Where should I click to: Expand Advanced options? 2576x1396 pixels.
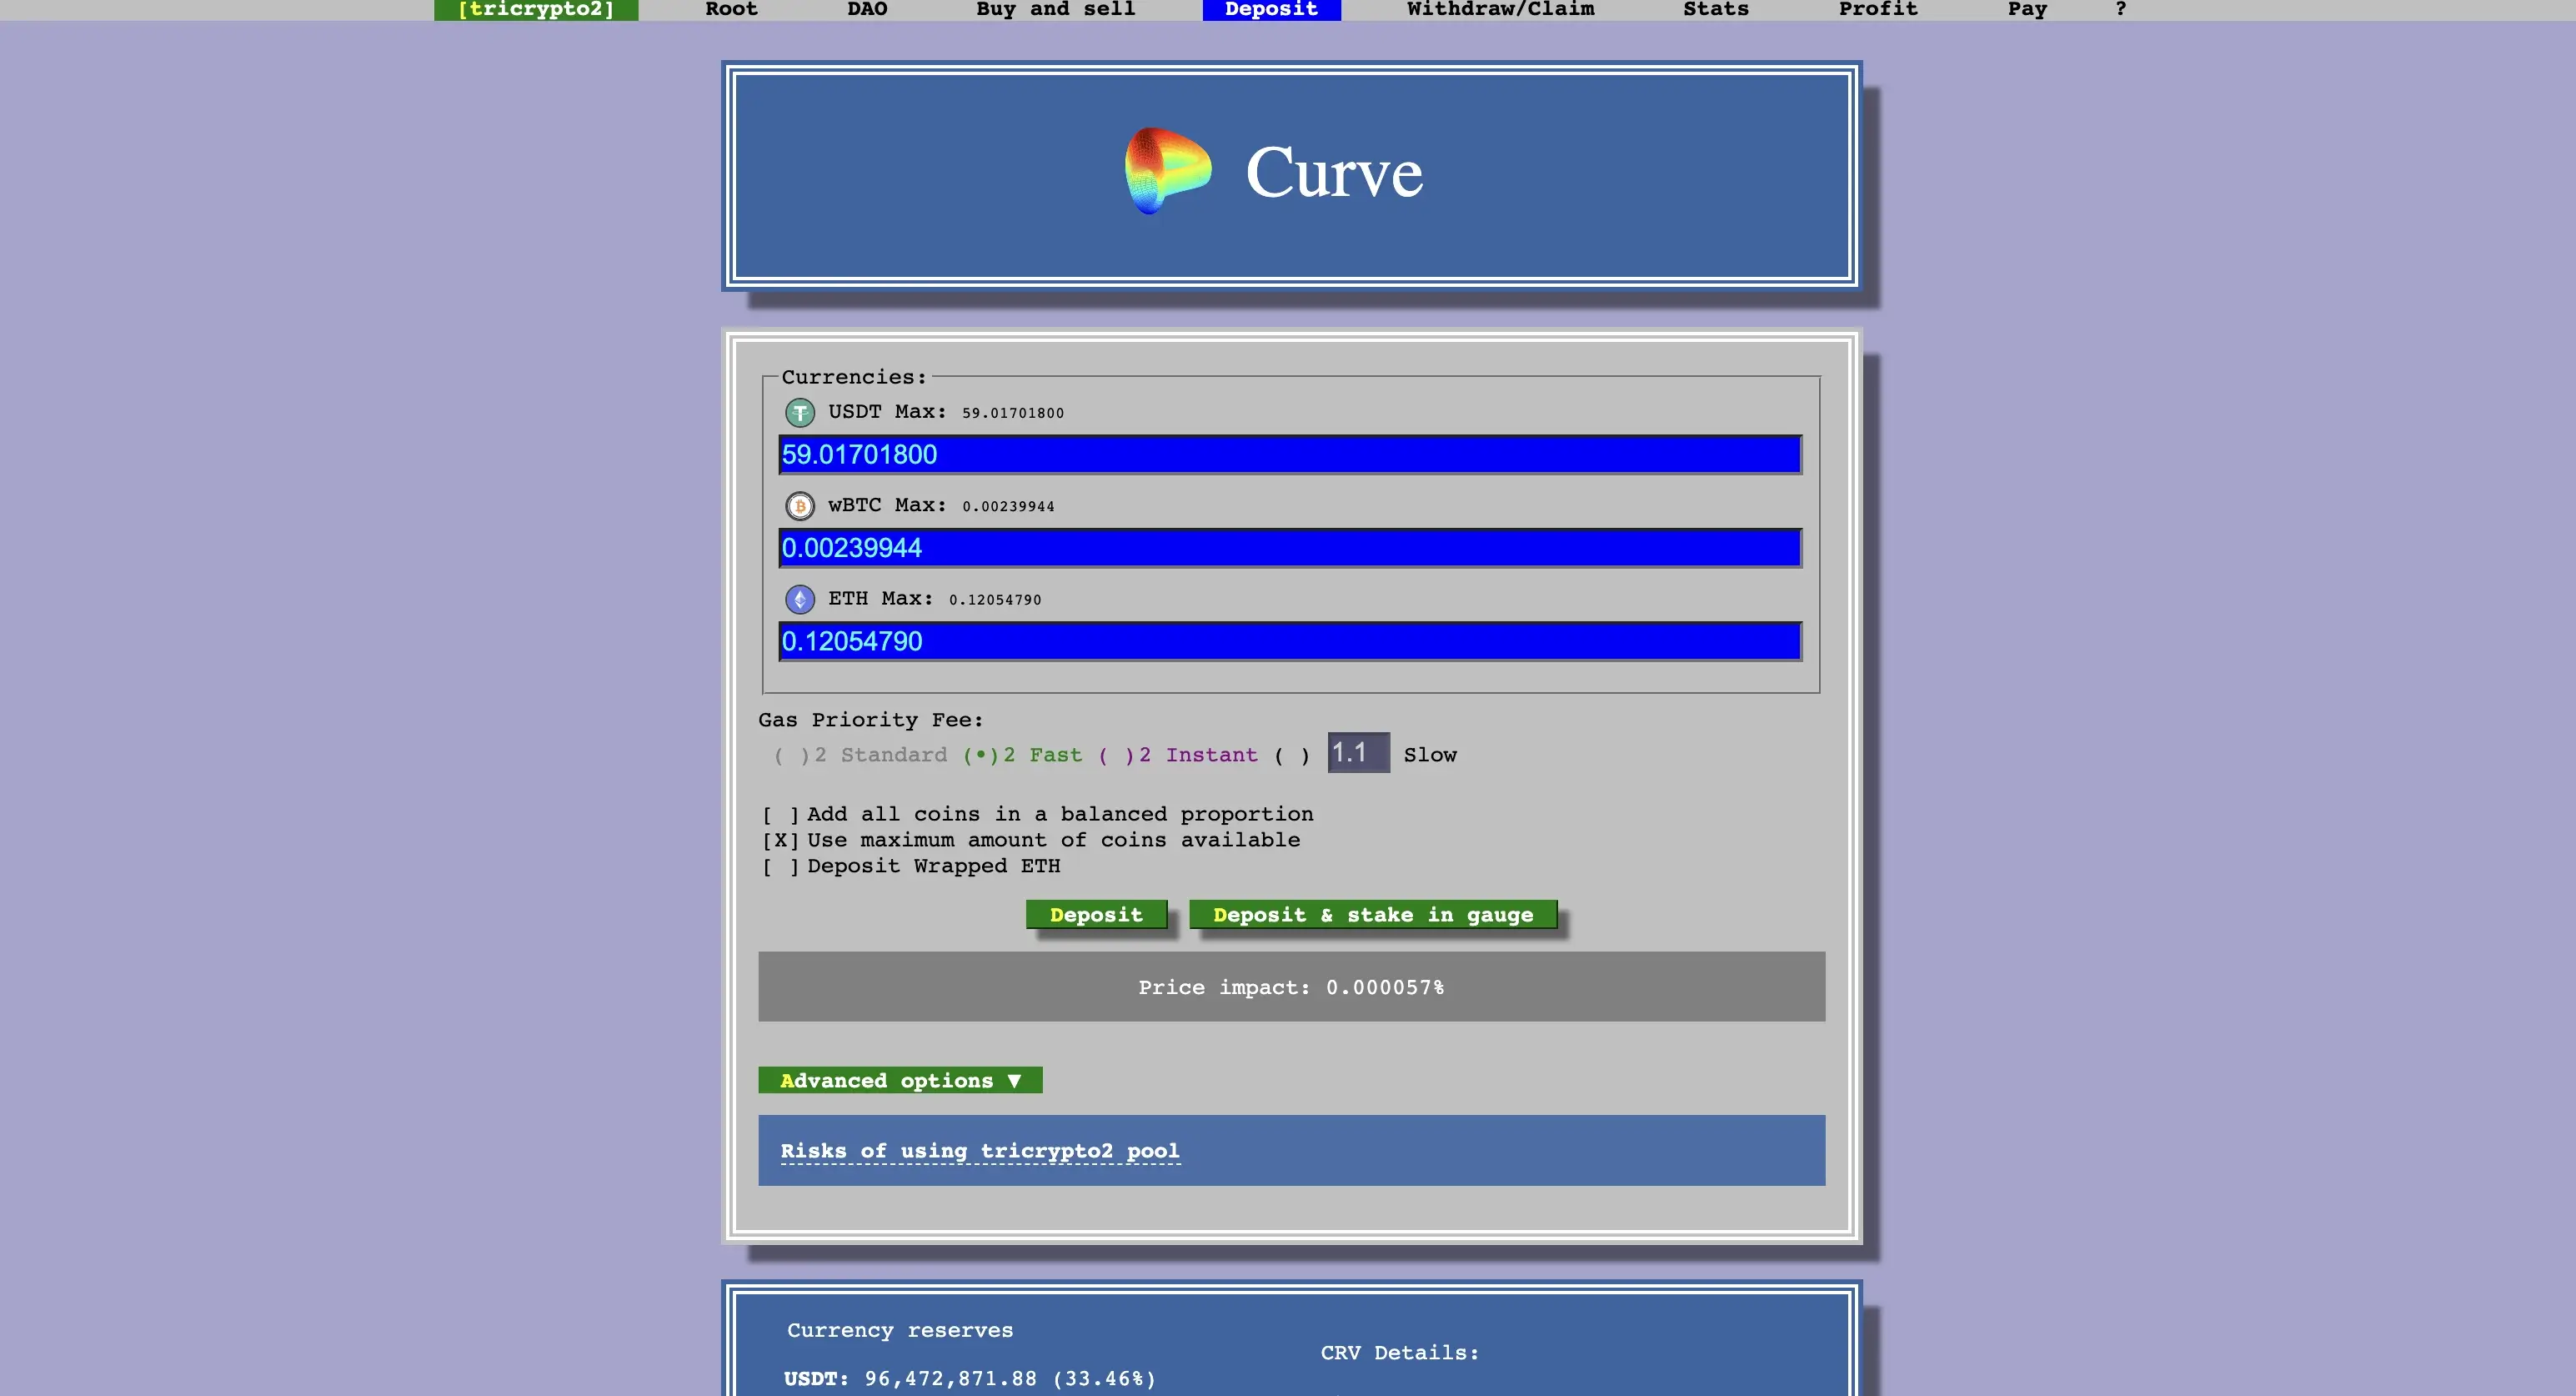(899, 1080)
